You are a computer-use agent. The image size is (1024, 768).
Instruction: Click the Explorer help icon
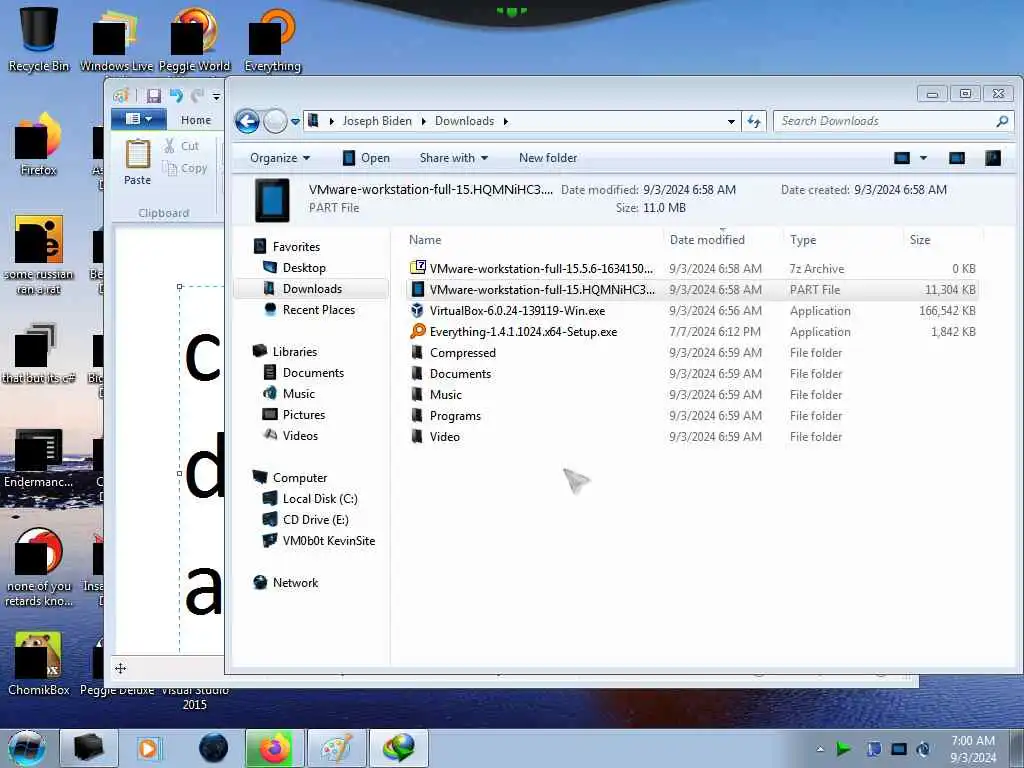[993, 158]
